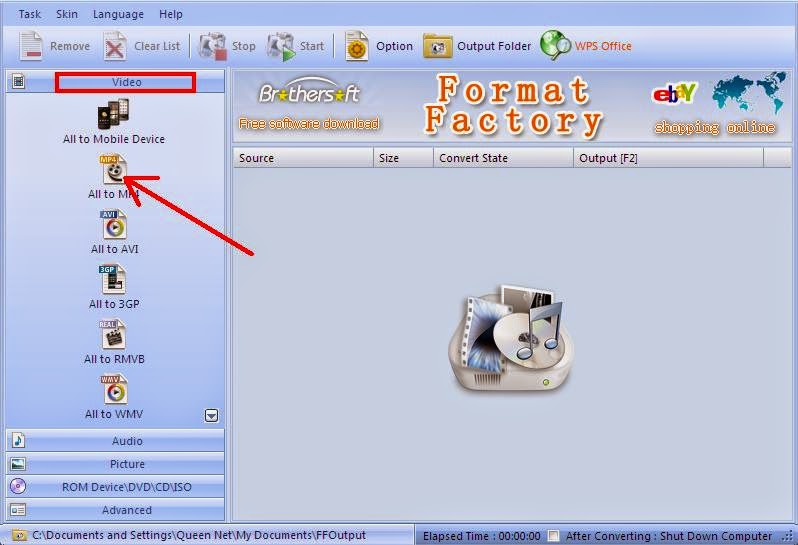Expand the Audio category panel
This screenshot has height=545, width=798.
click(x=115, y=441)
